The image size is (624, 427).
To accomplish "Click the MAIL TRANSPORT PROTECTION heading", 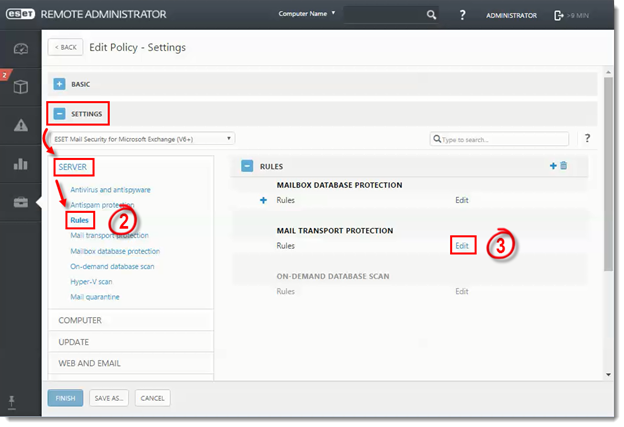I will point(335,231).
